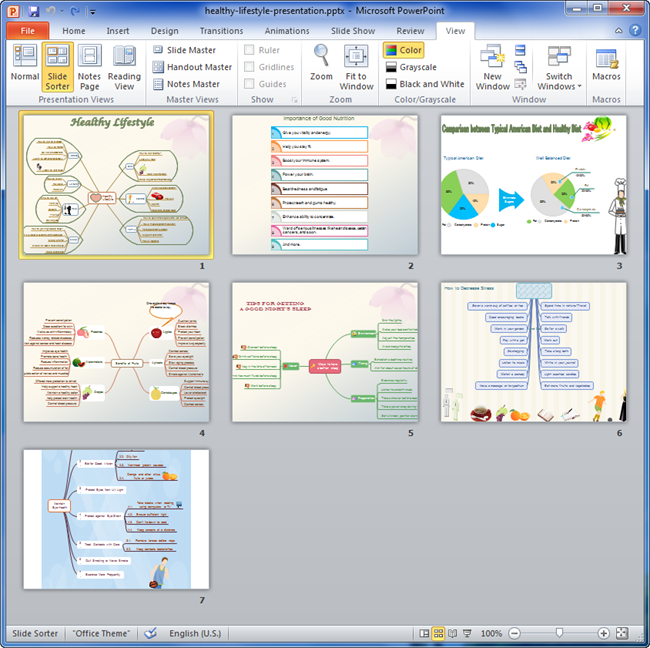Toggle the Ruler checkbox
Image resolution: width=650 pixels, height=648 pixels.
[x=249, y=50]
